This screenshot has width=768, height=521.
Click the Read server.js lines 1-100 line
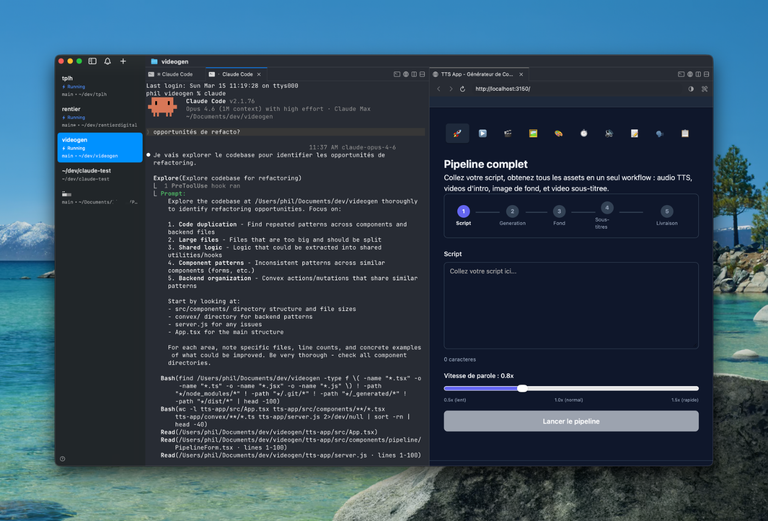[x=290, y=455]
